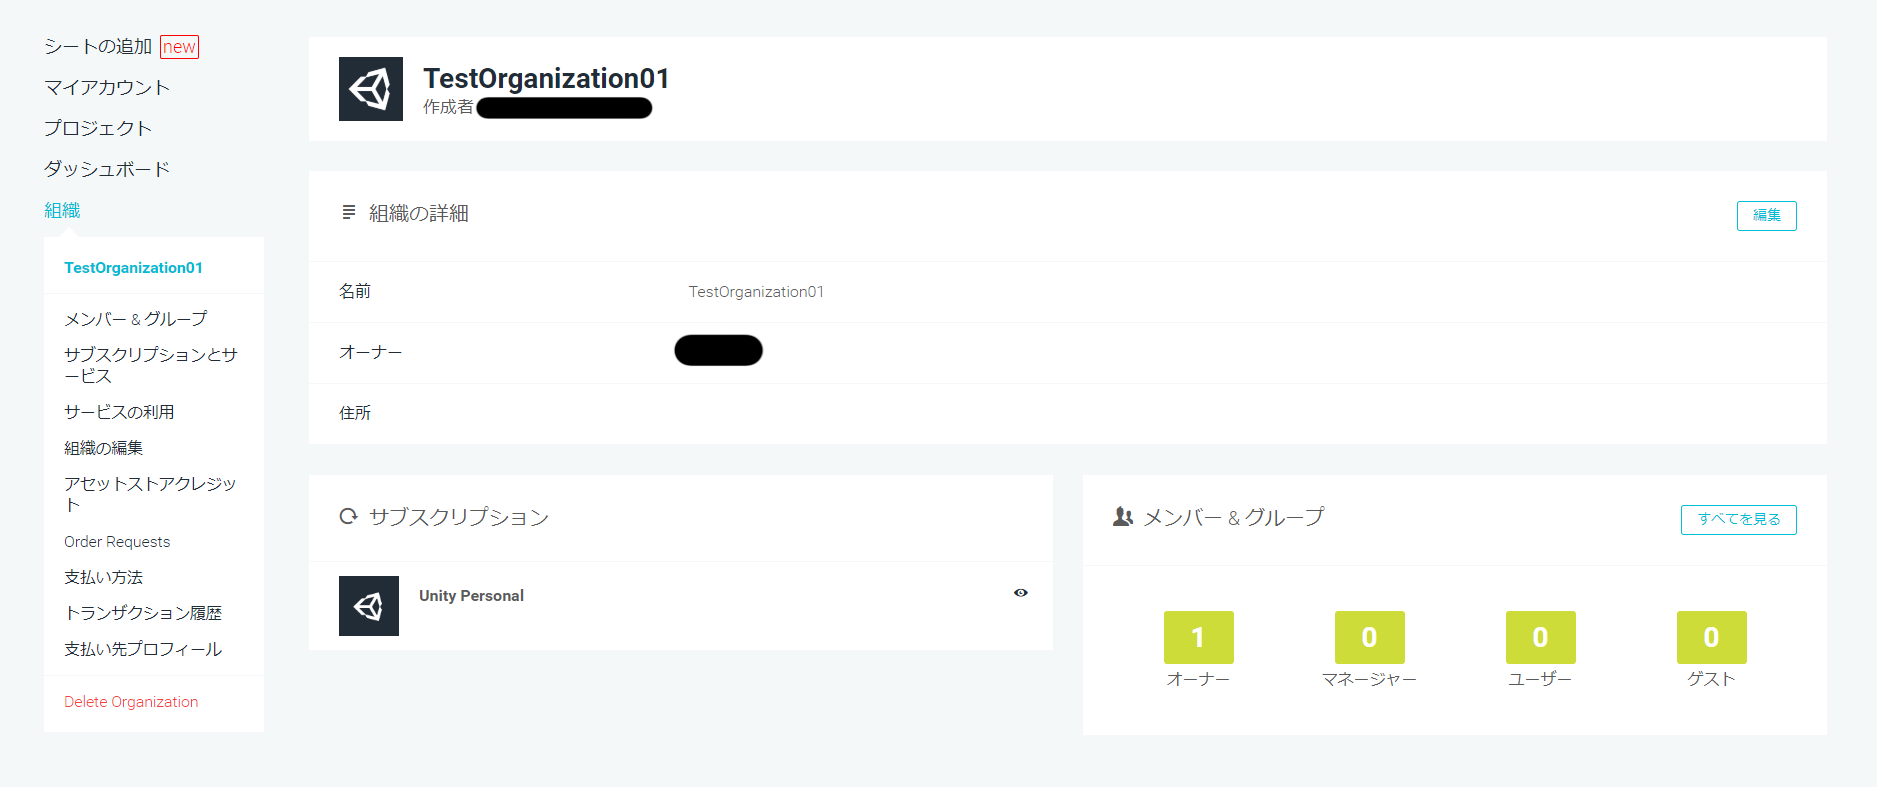1877x787 pixels.
Task: Click the 住所 row label
Action: (355, 413)
